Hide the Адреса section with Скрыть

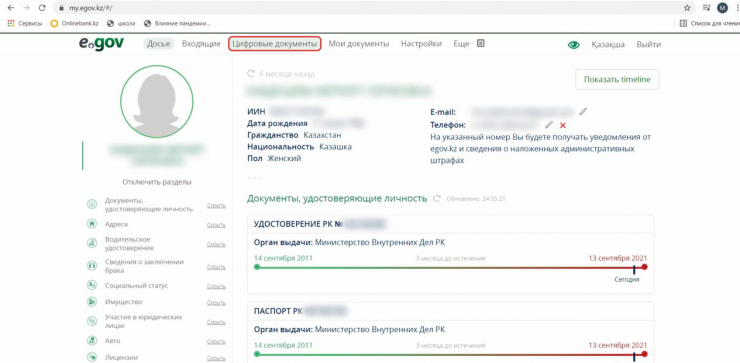point(216,225)
